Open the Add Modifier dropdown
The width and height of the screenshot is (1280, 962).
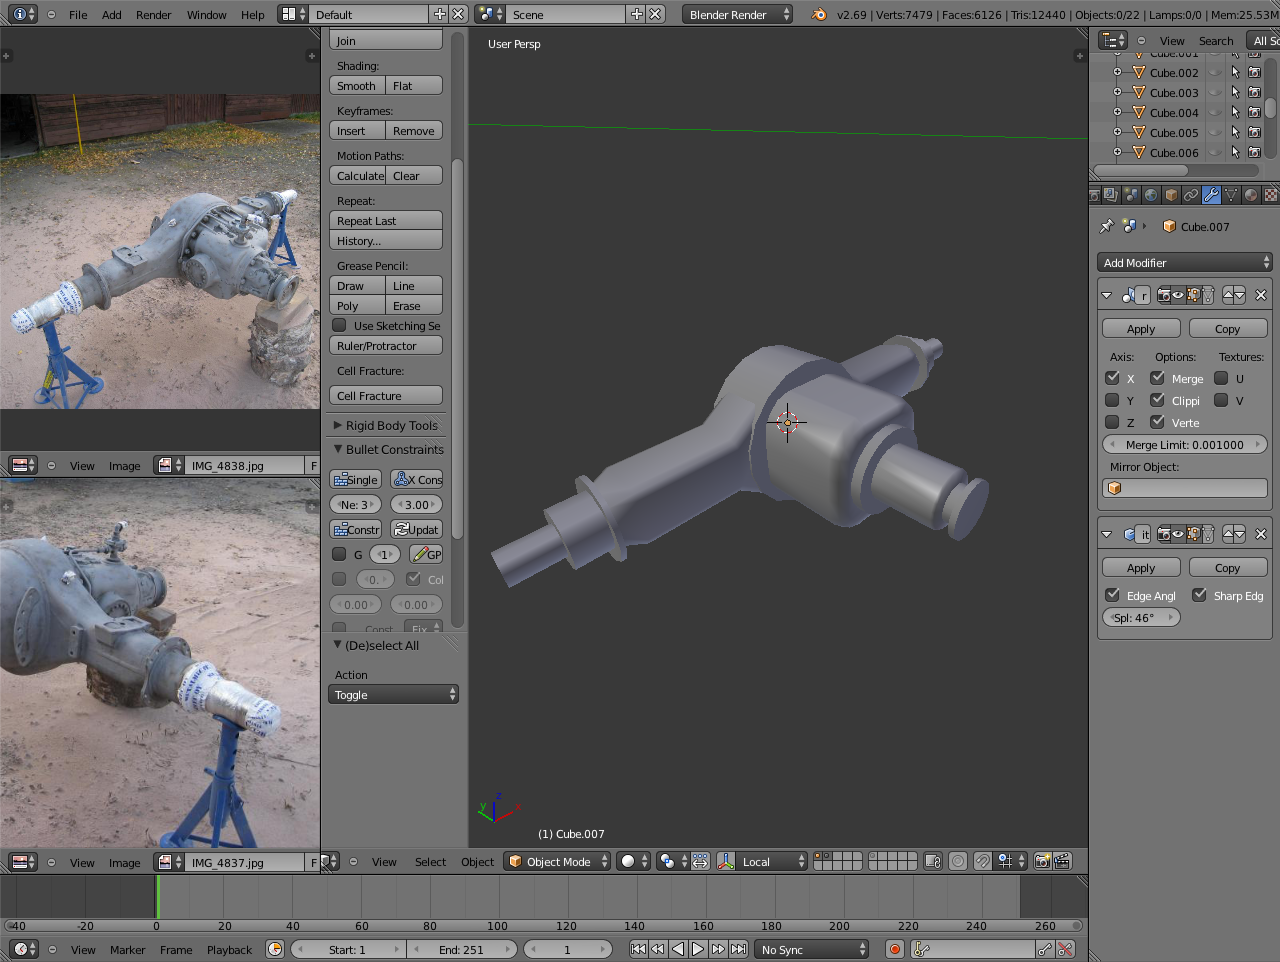1184,262
